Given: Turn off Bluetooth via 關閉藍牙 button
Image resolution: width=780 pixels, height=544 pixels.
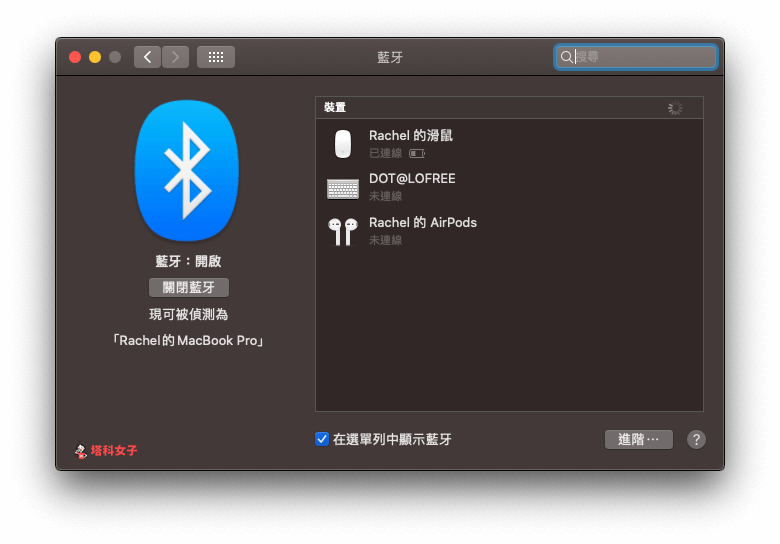Looking at the screenshot, I should [189, 287].
